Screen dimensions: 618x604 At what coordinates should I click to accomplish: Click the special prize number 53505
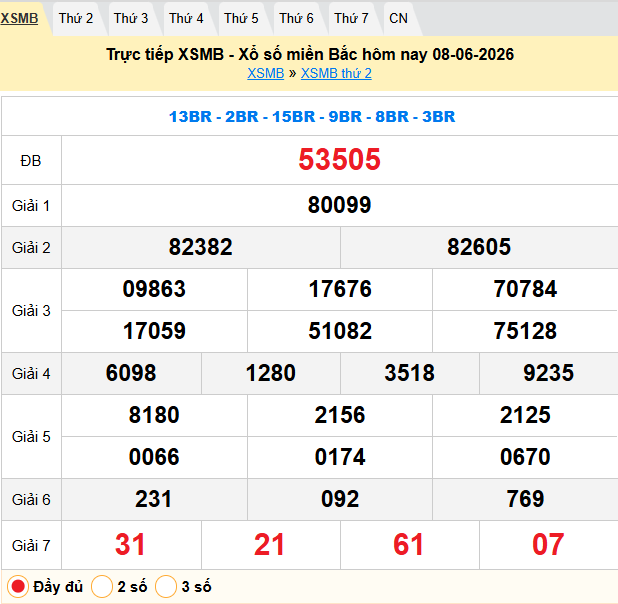pos(339,160)
